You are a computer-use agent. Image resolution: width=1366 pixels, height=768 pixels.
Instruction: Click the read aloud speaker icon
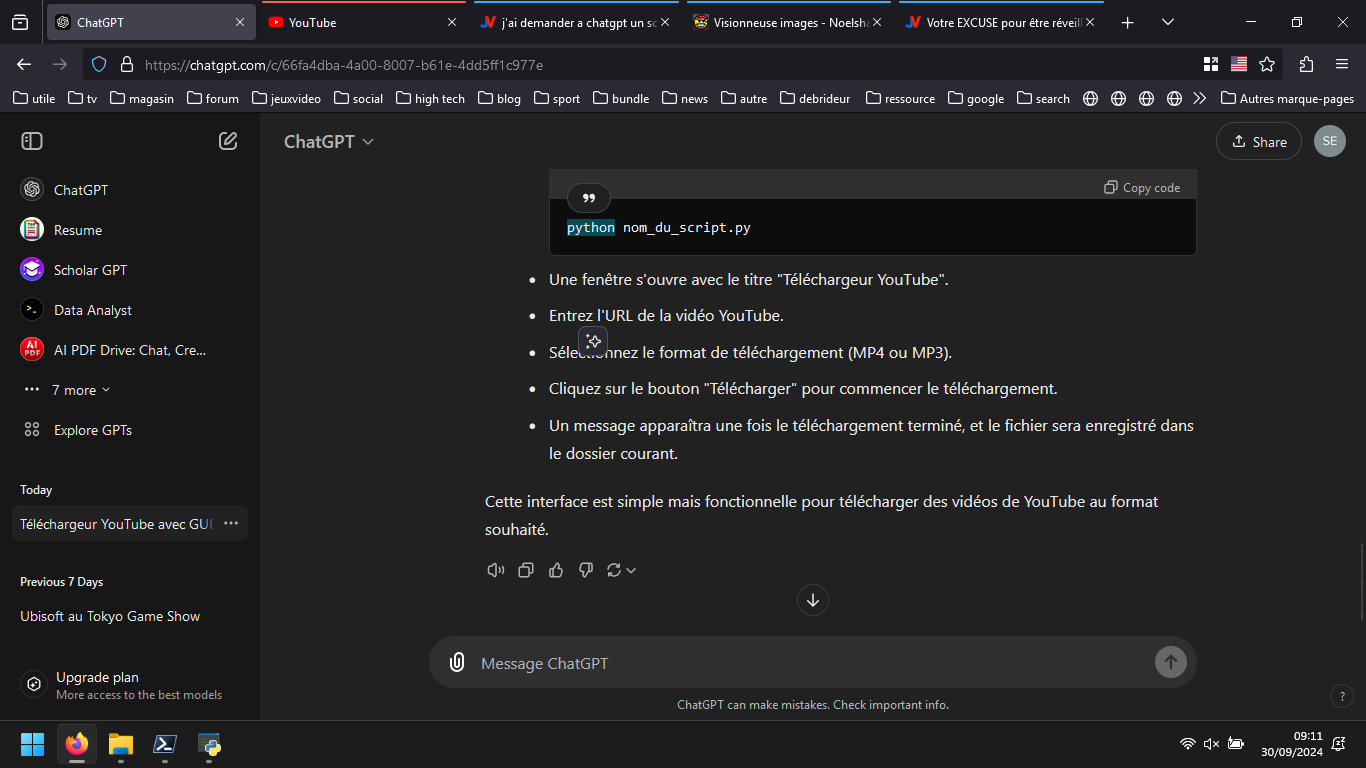coord(495,570)
